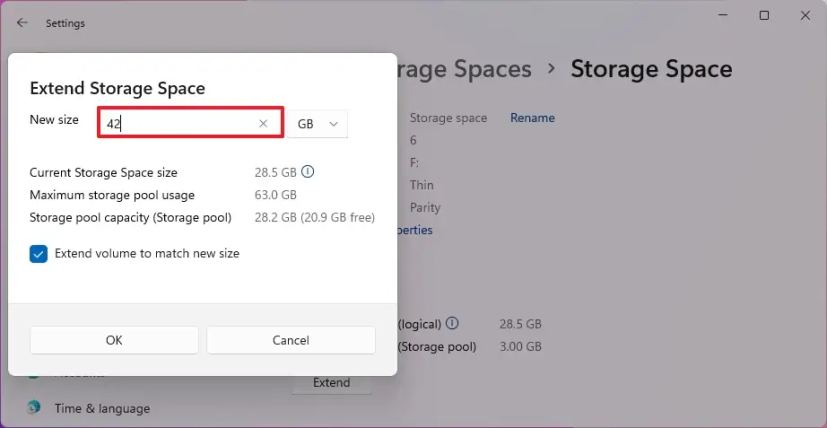Clear the New size field with X icon
Screen dimensions: 827x428
point(263,123)
